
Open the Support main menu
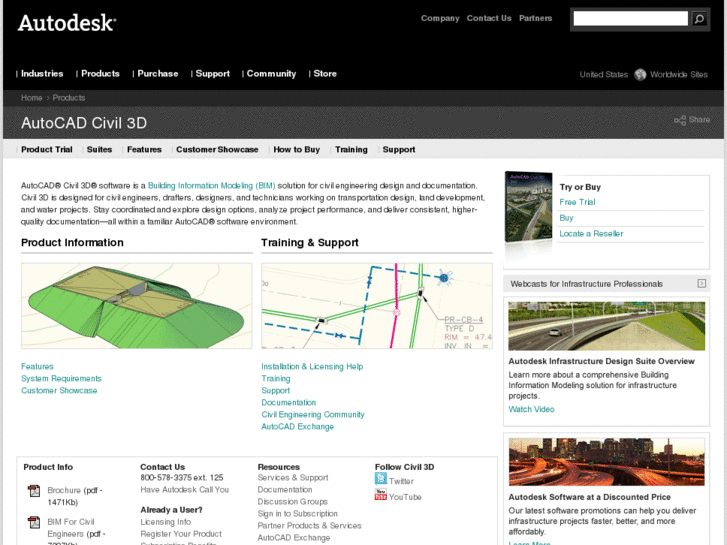pos(212,74)
